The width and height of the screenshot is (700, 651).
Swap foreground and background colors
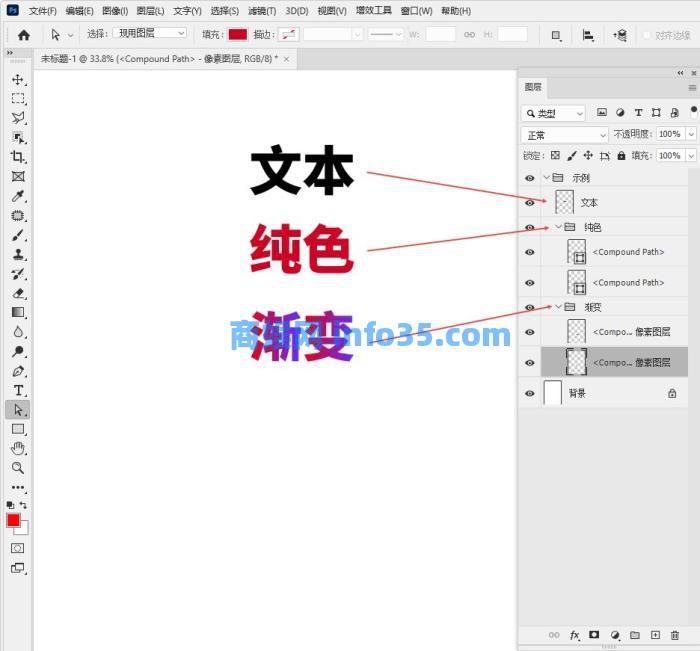[x=23, y=505]
